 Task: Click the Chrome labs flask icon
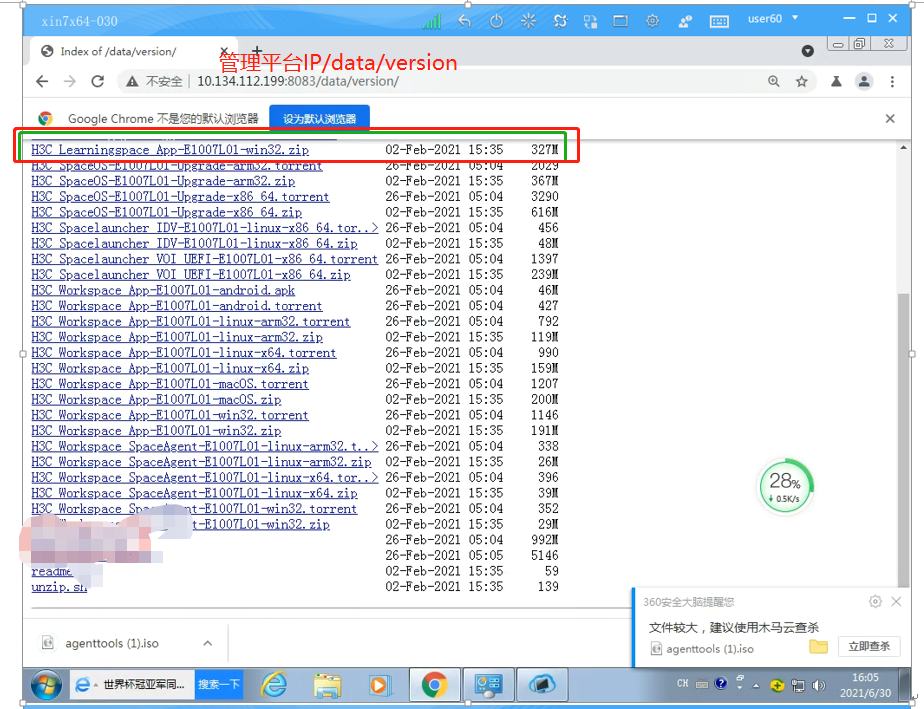coord(836,81)
